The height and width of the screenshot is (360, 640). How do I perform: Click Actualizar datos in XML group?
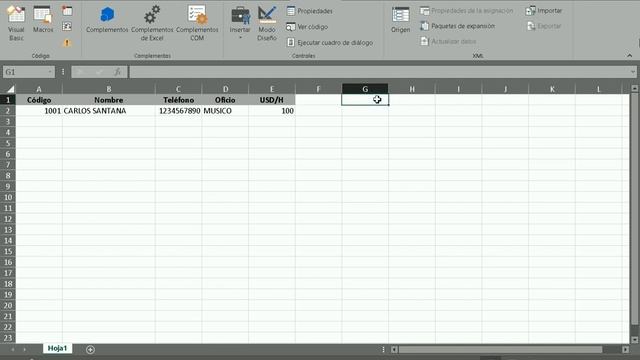click(448, 41)
